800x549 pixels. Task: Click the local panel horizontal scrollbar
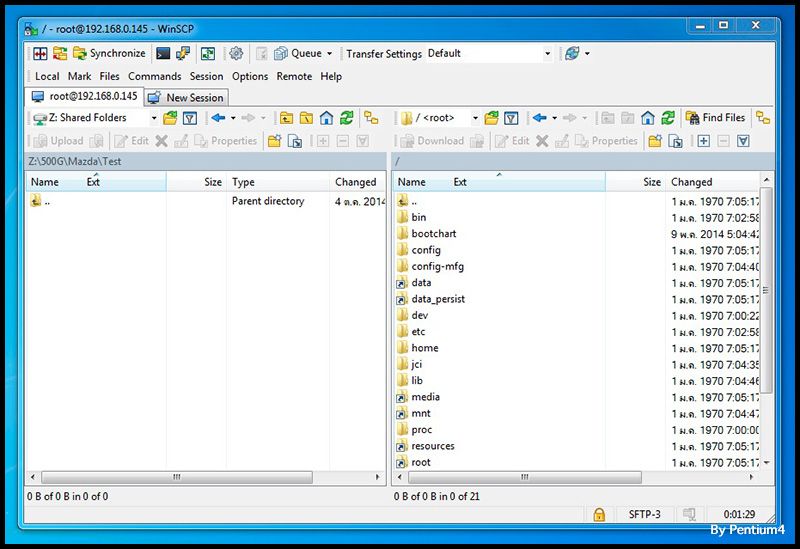coord(177,477)
